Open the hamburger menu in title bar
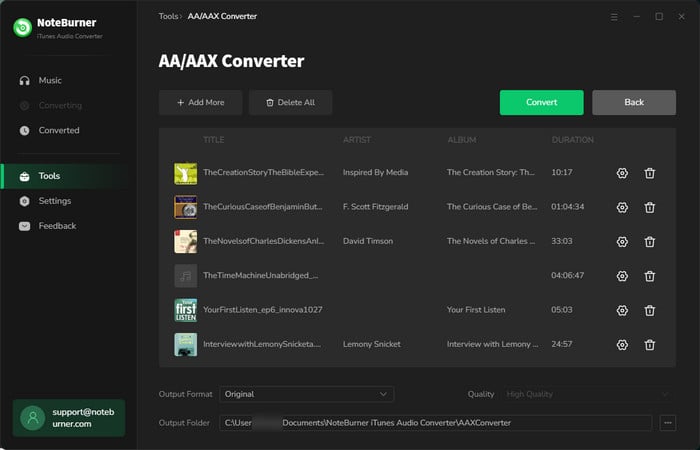This screenshot has width=700, height=450. (614, 17)
